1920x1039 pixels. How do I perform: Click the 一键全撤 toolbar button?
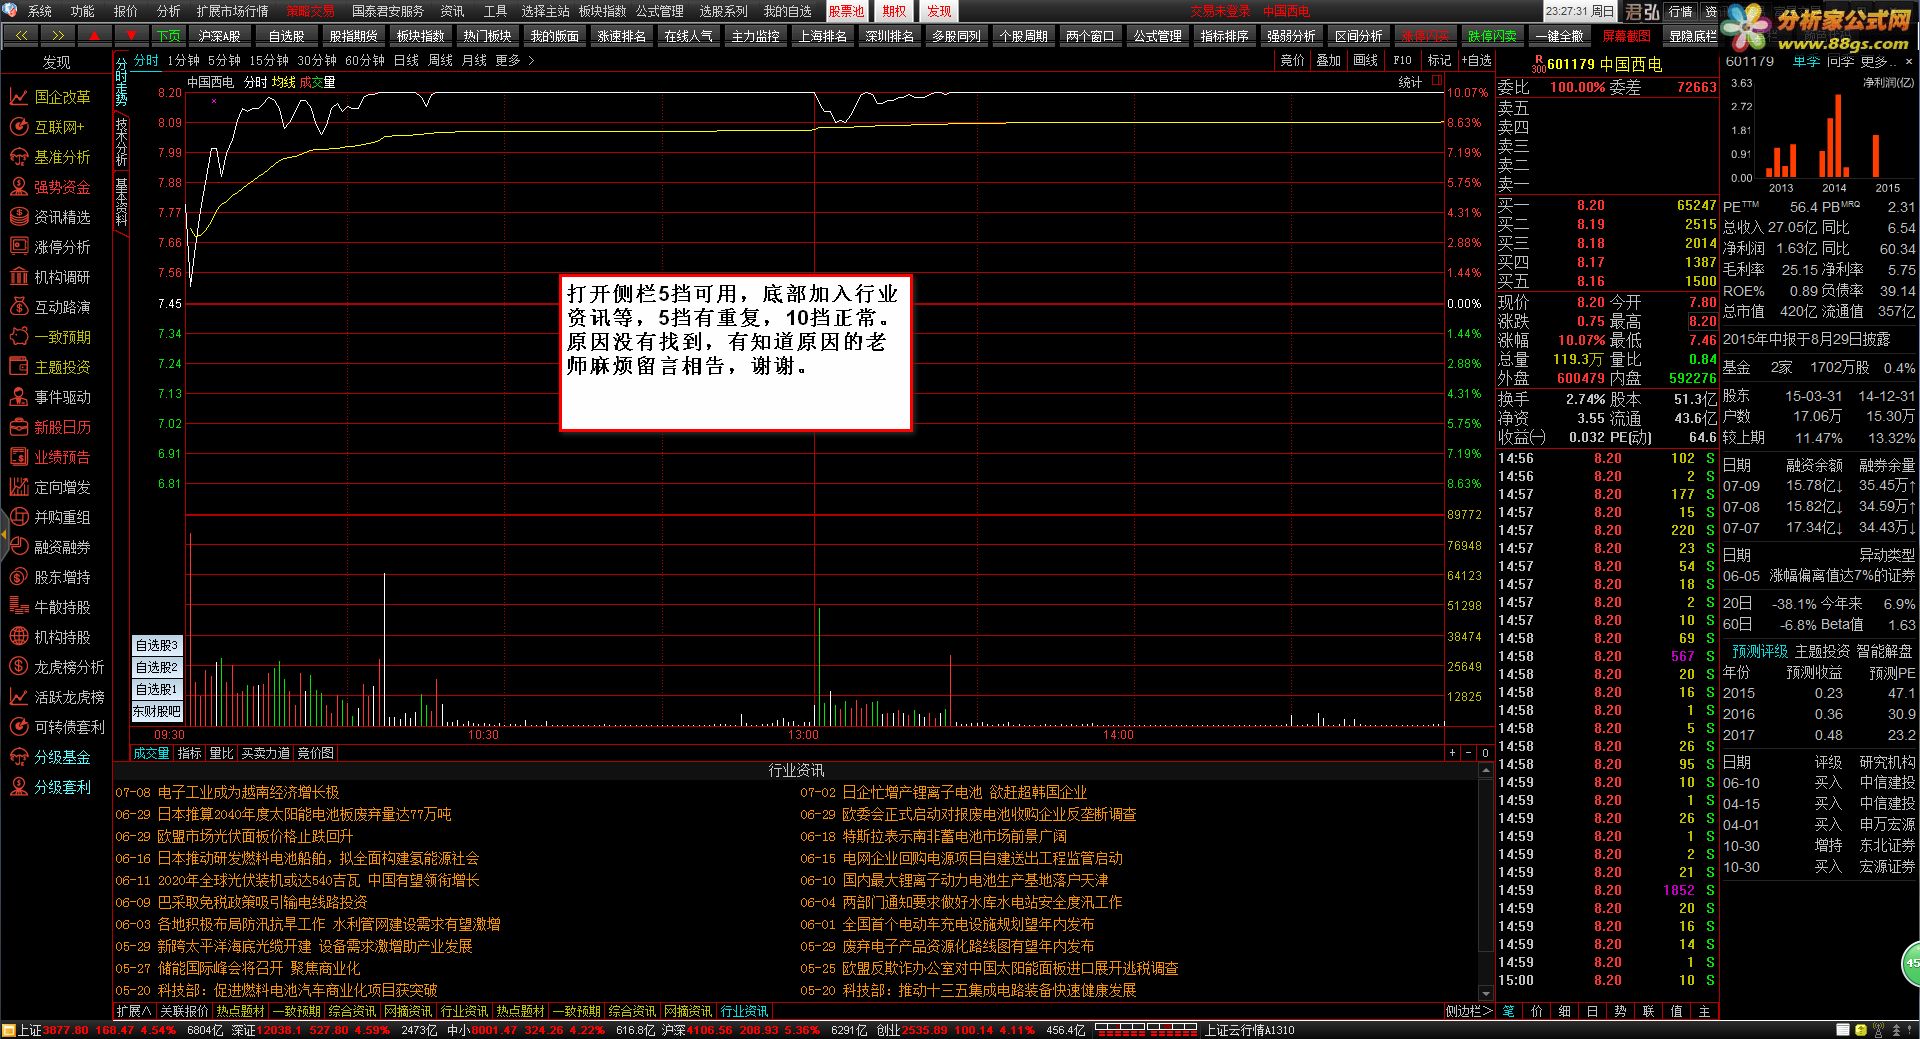coord(1559,36)
